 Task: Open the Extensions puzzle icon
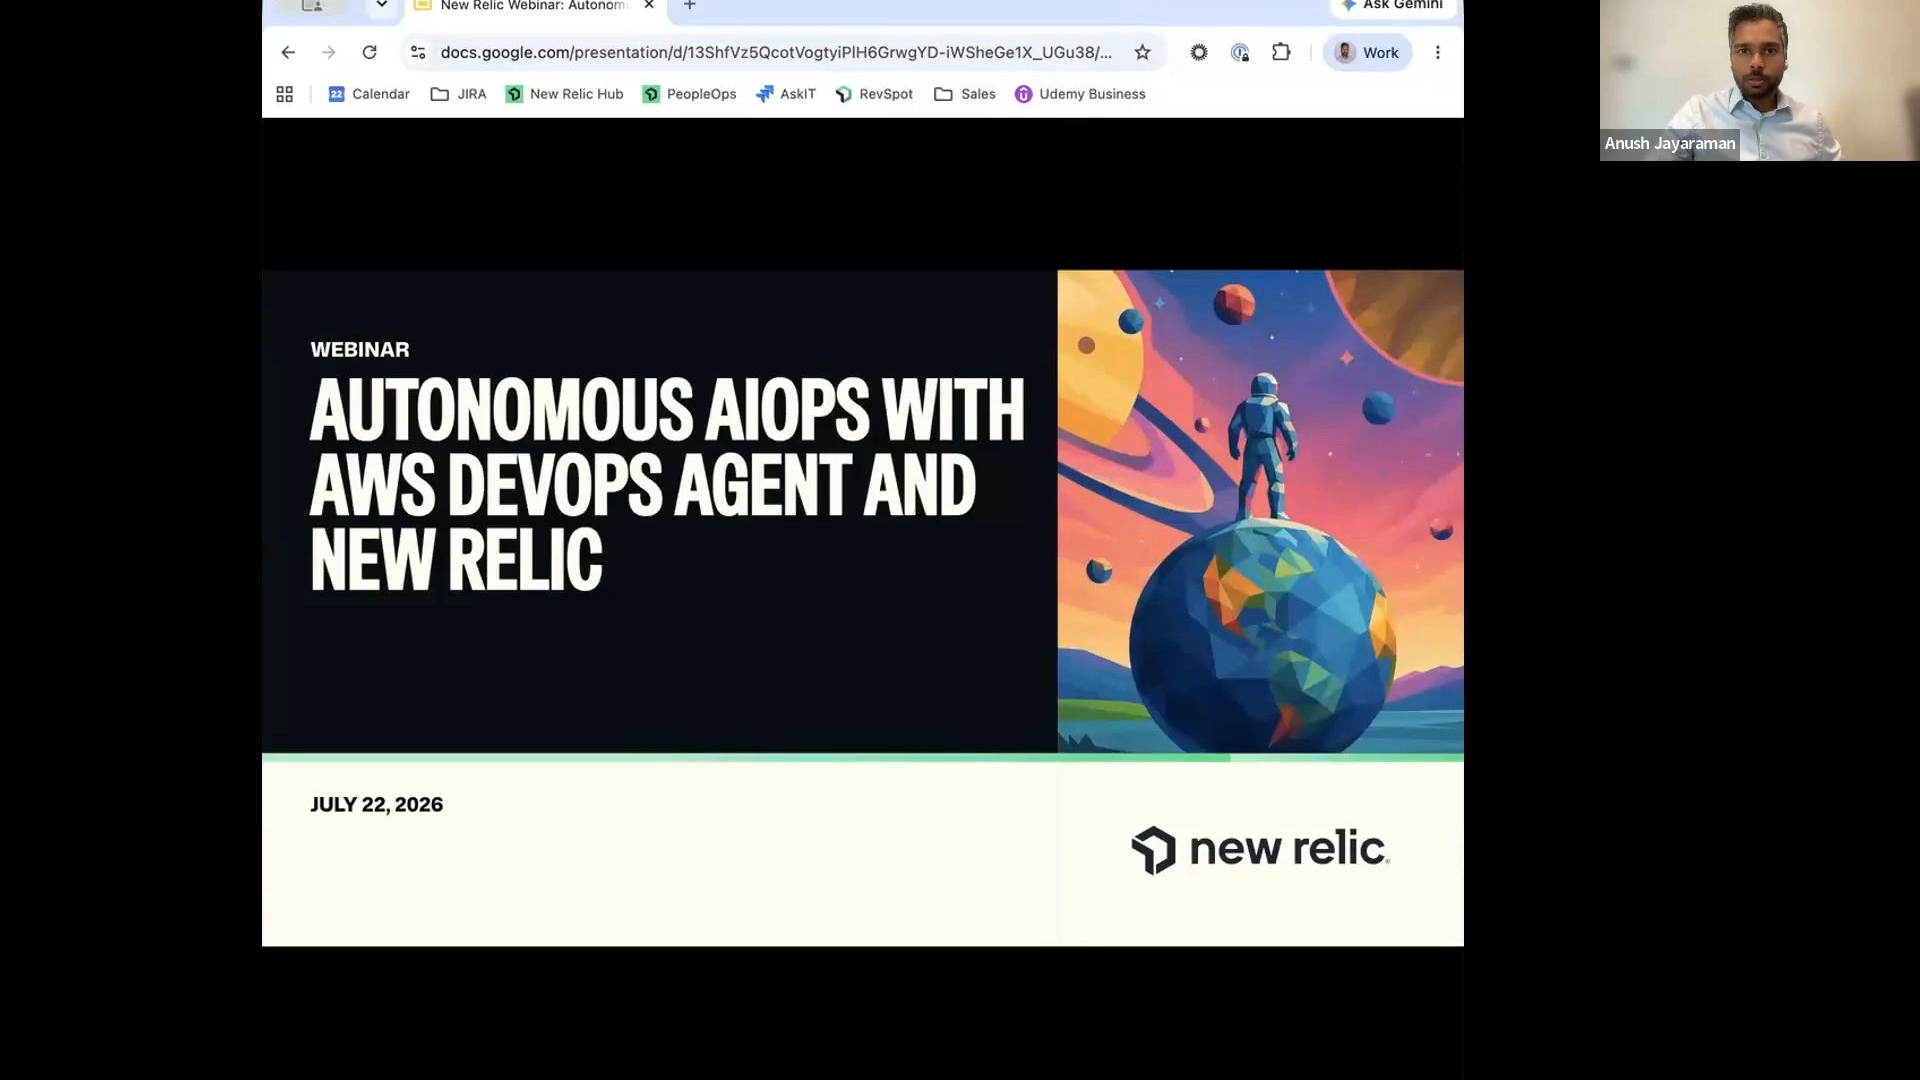click(x=1281, y=52)
